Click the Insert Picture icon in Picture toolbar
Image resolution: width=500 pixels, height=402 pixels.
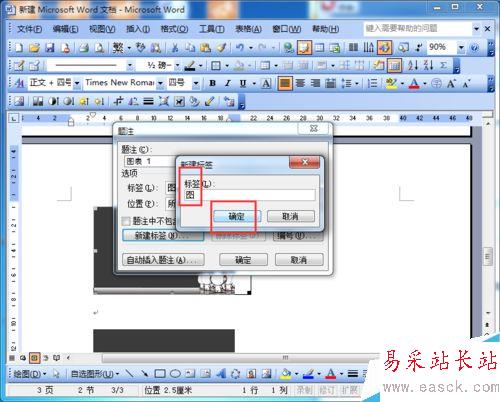(x=19, y=101)
